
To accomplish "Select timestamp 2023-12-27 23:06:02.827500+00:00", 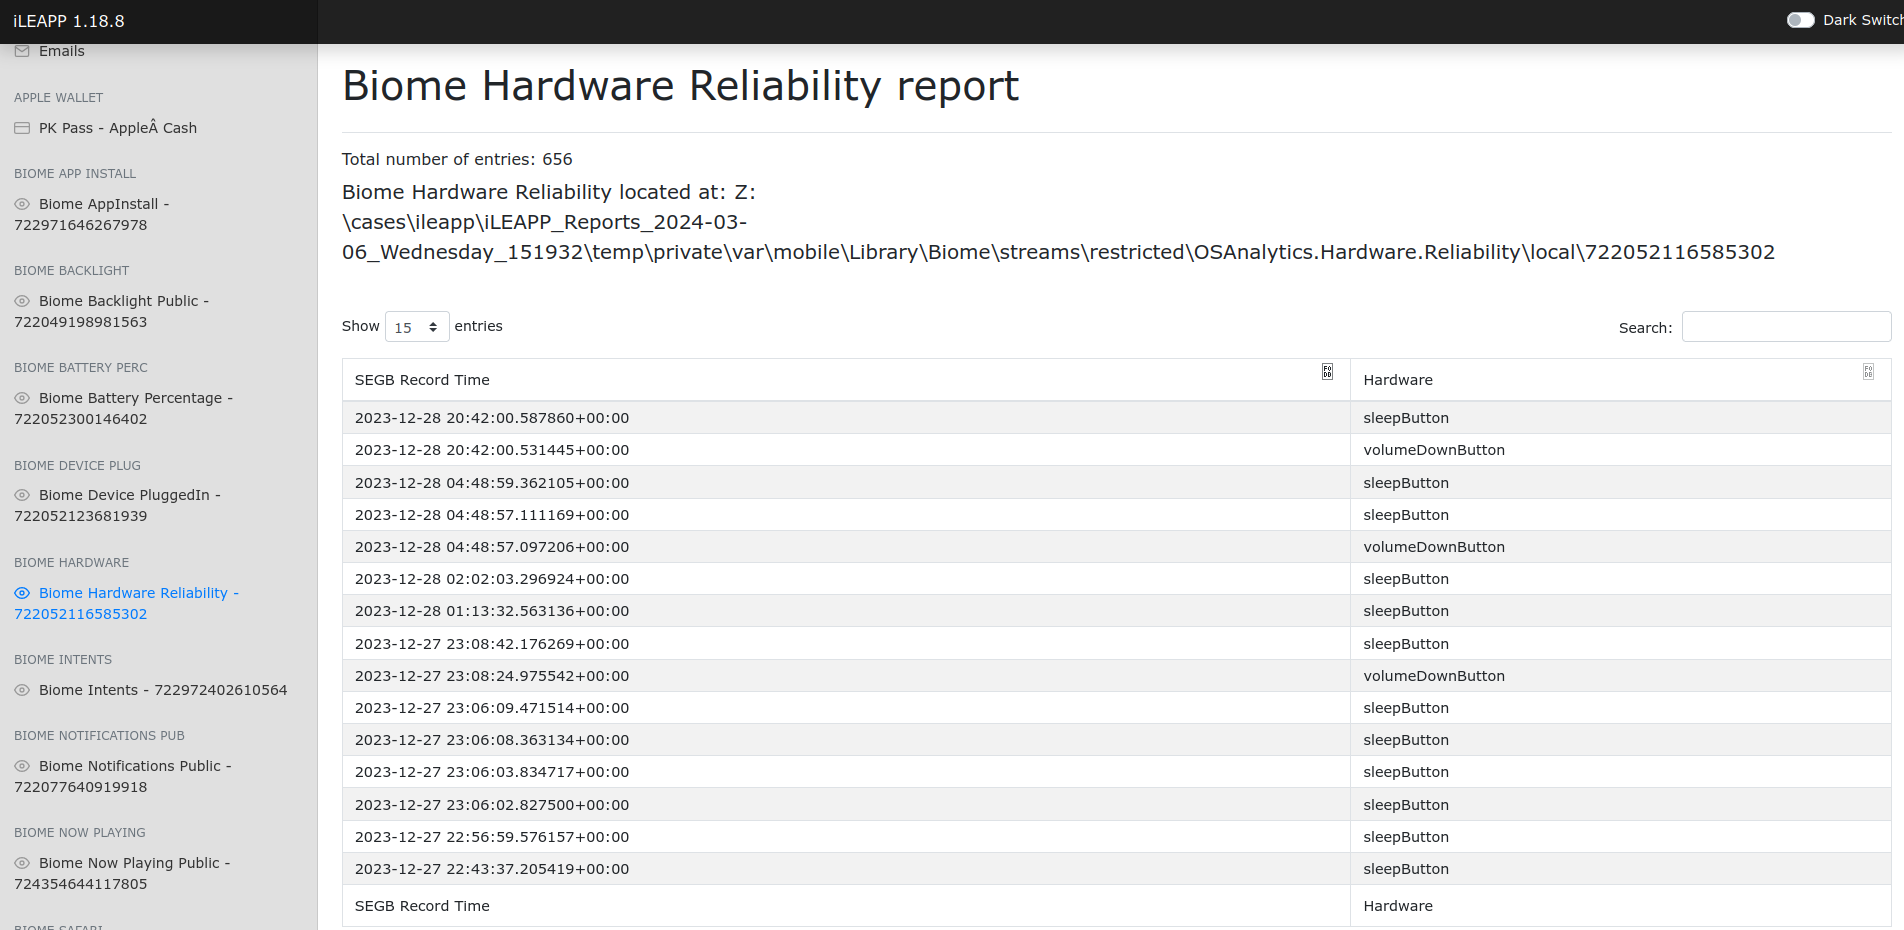I will [492, 805].
